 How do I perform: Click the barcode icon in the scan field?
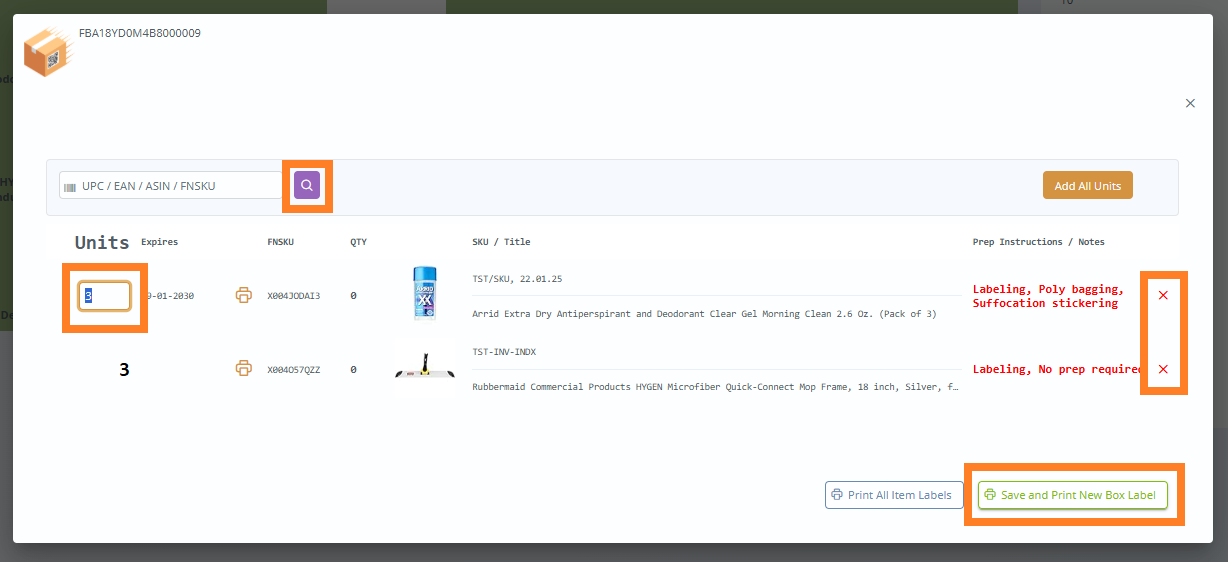click(70, 186)
